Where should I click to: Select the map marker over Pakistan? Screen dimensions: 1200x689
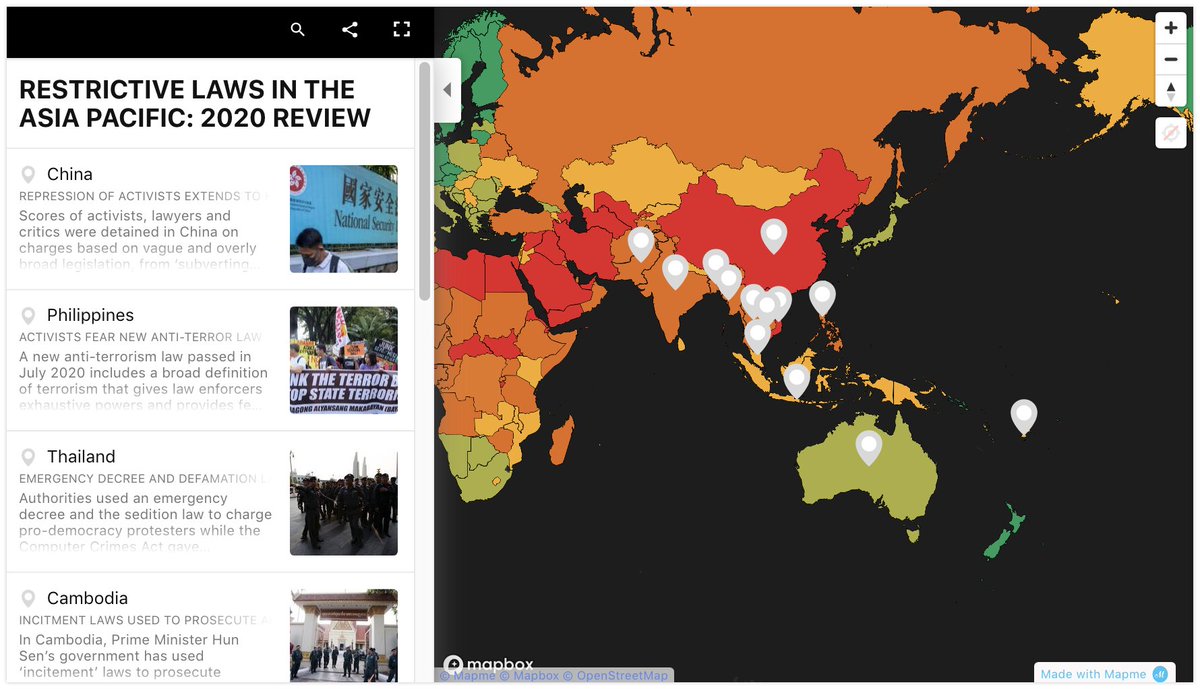(x=641, y=244)
